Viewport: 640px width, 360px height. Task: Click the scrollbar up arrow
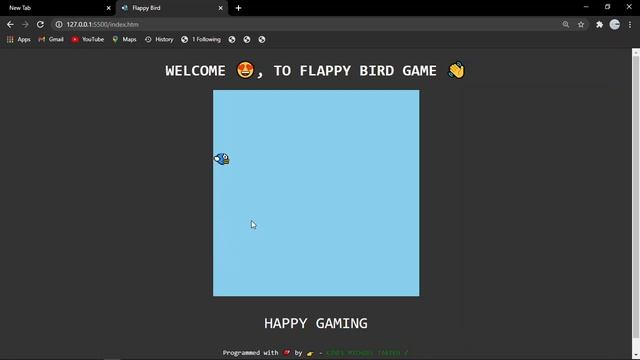pyautogui.click(x=636, y=52)
